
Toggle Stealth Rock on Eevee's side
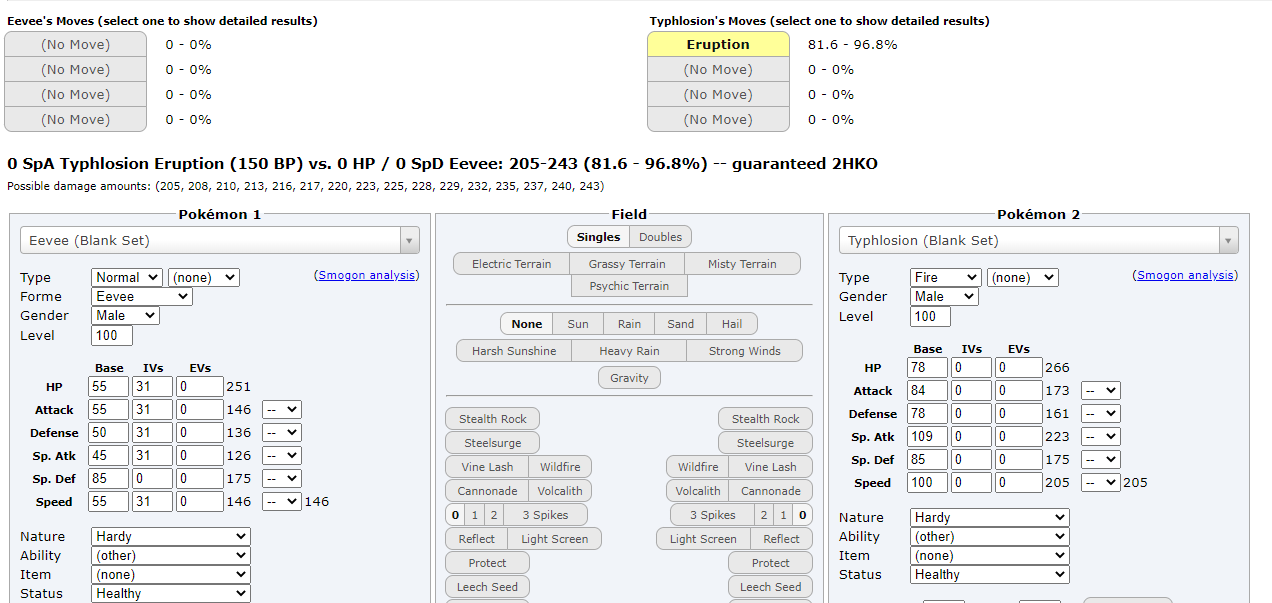coord(493,419)
